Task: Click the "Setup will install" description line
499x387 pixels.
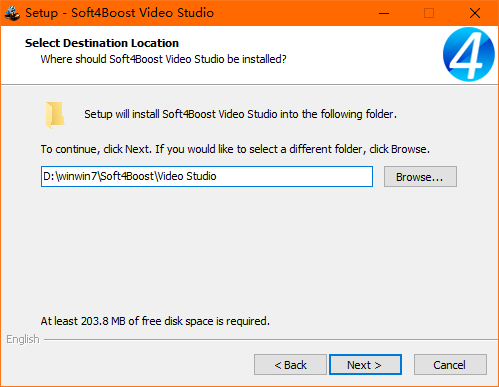Action: [x=240, y=114]
